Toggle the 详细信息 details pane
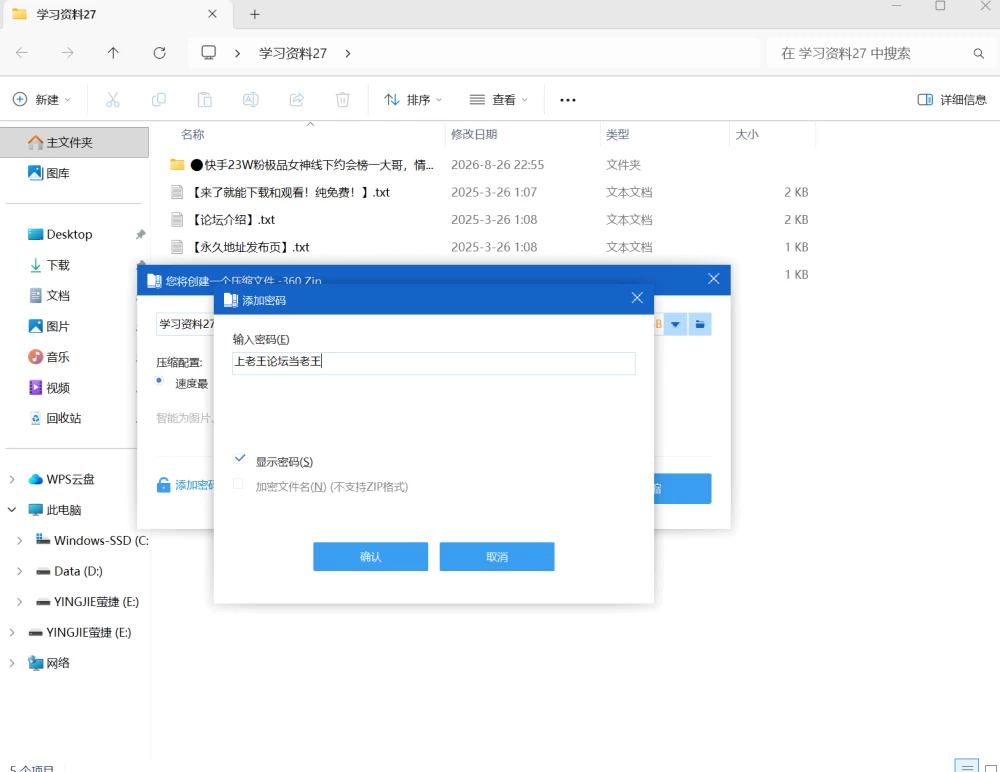The height and width of the screenshot is (772, 1000). pyautogui.click(x=952, y=100)
